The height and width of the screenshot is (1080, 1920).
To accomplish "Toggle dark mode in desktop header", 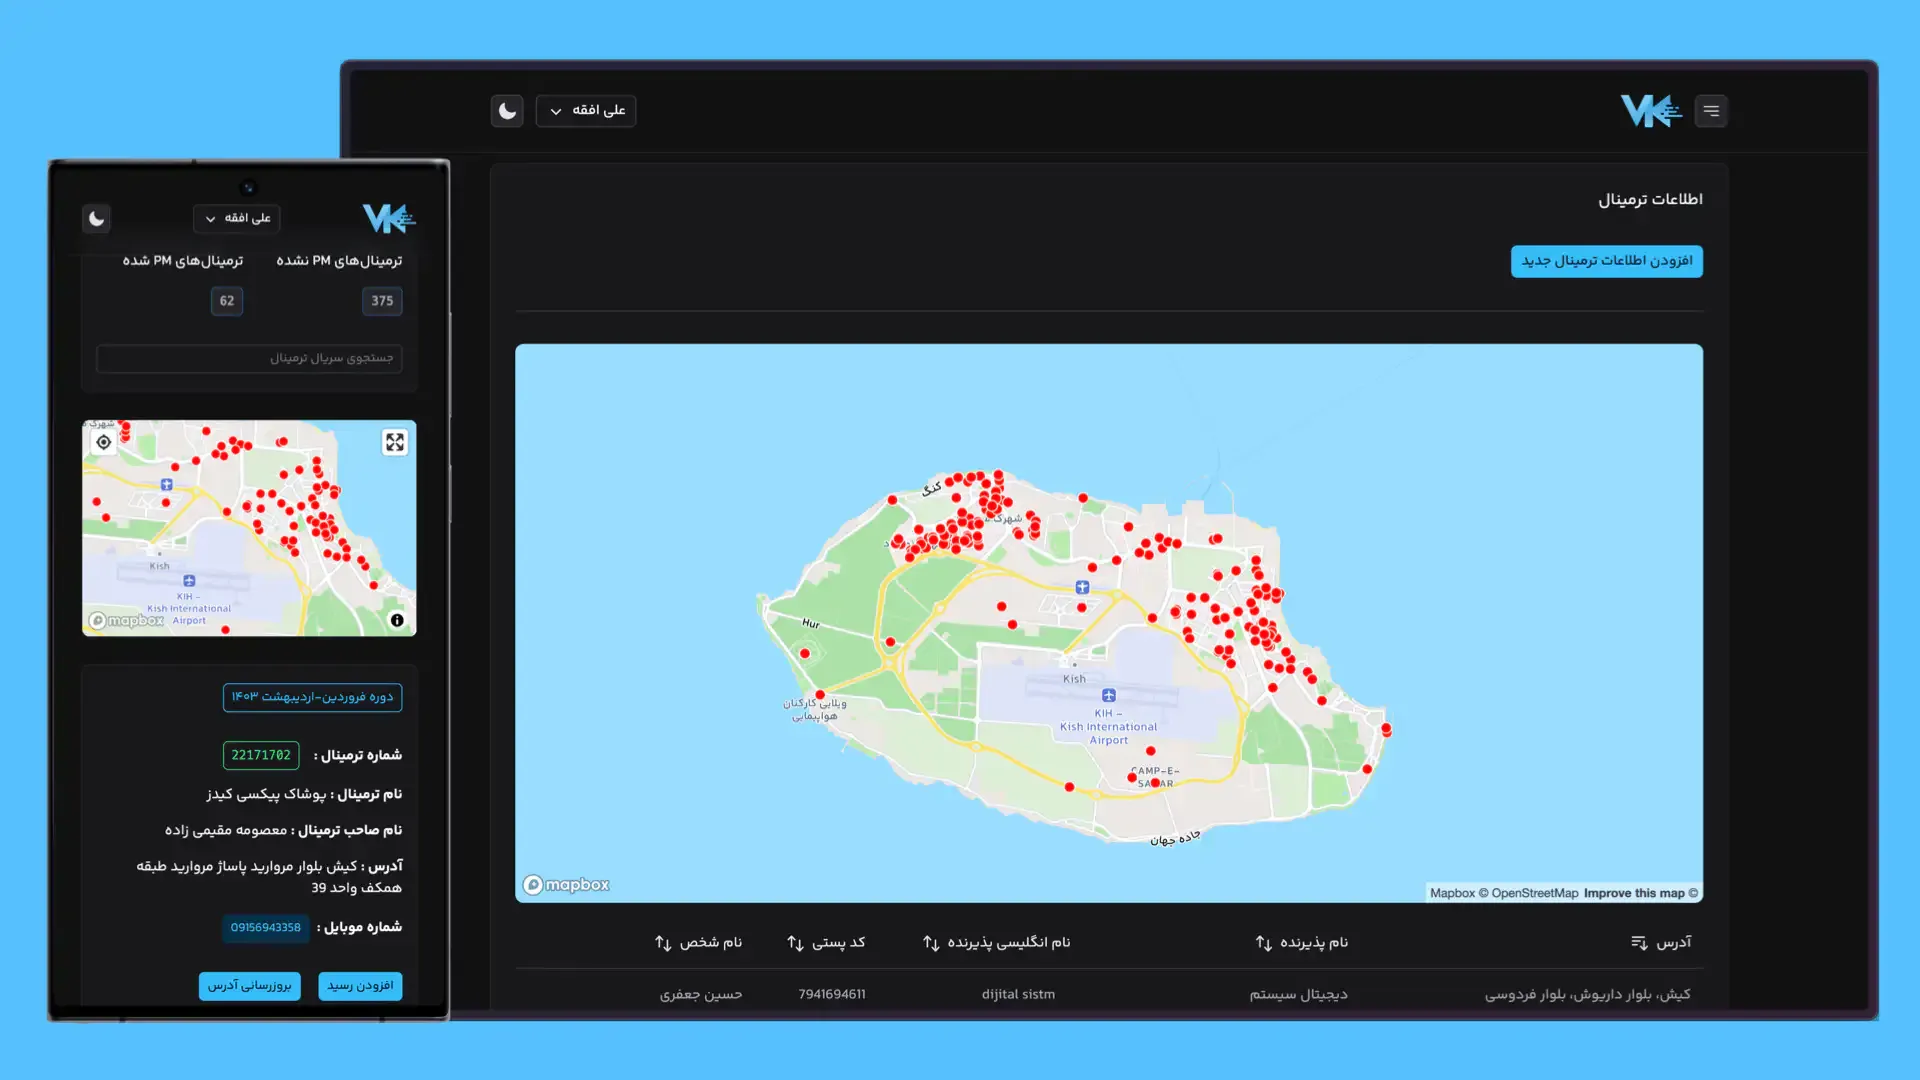I will point(507,111).
